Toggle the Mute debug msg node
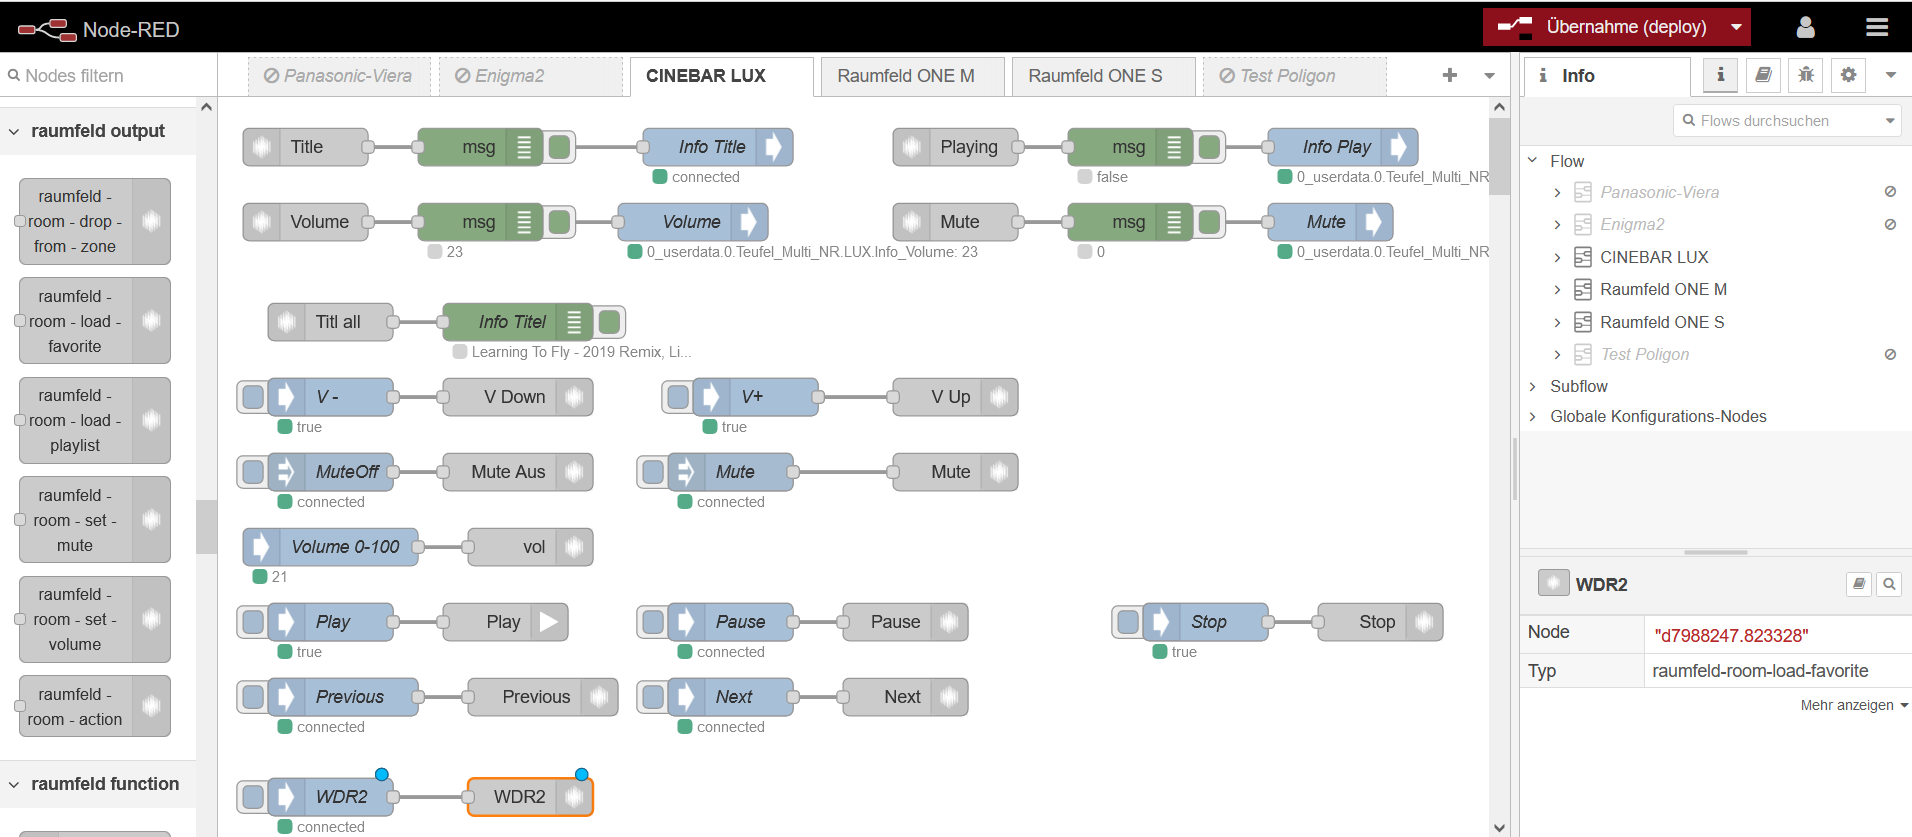This screenshot has height=837, width=1912. click(1210, 222)
